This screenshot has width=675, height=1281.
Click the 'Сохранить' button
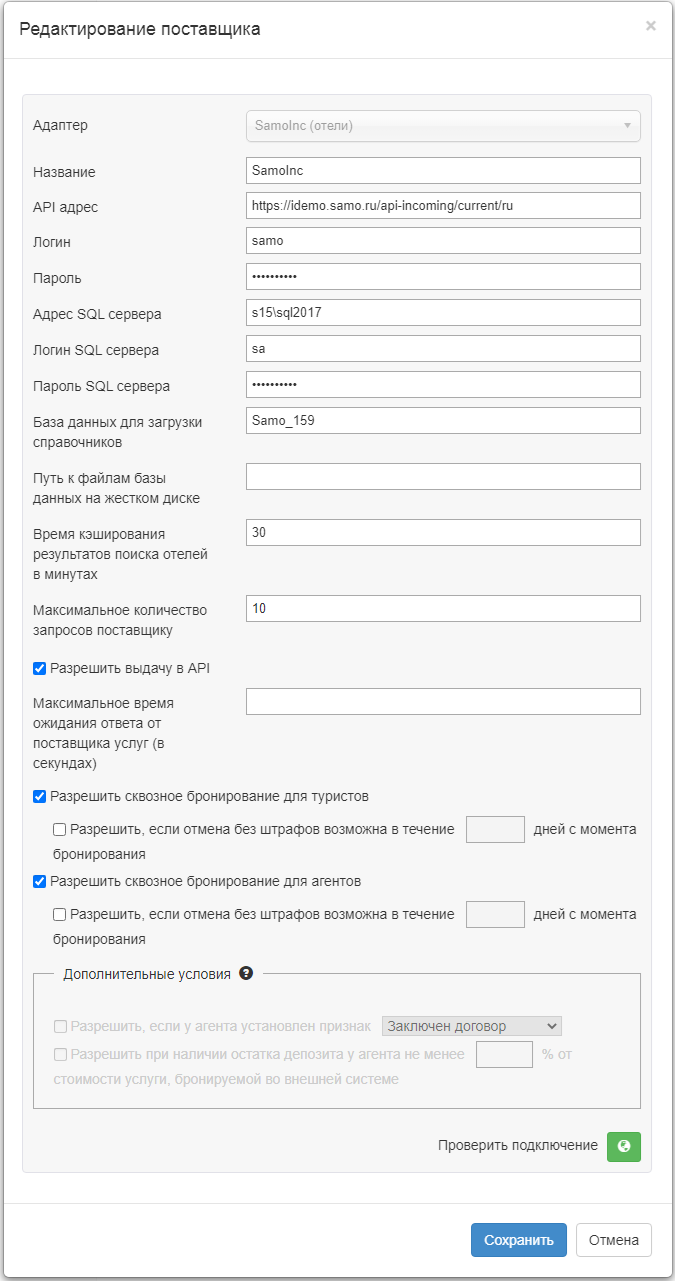coord(518,1240)
